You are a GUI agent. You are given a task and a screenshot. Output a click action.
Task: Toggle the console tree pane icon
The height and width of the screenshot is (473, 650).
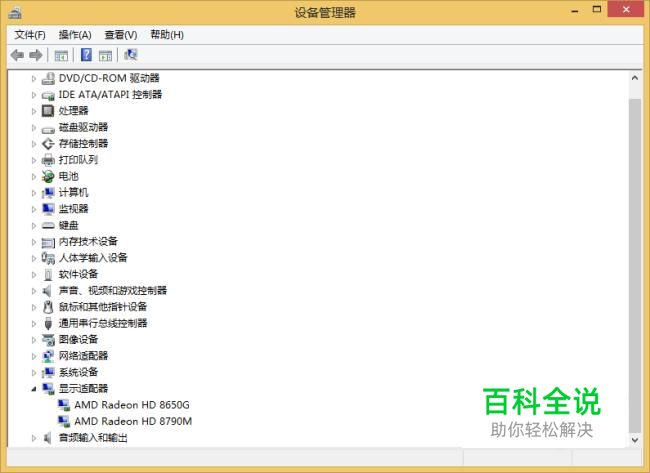61,55
